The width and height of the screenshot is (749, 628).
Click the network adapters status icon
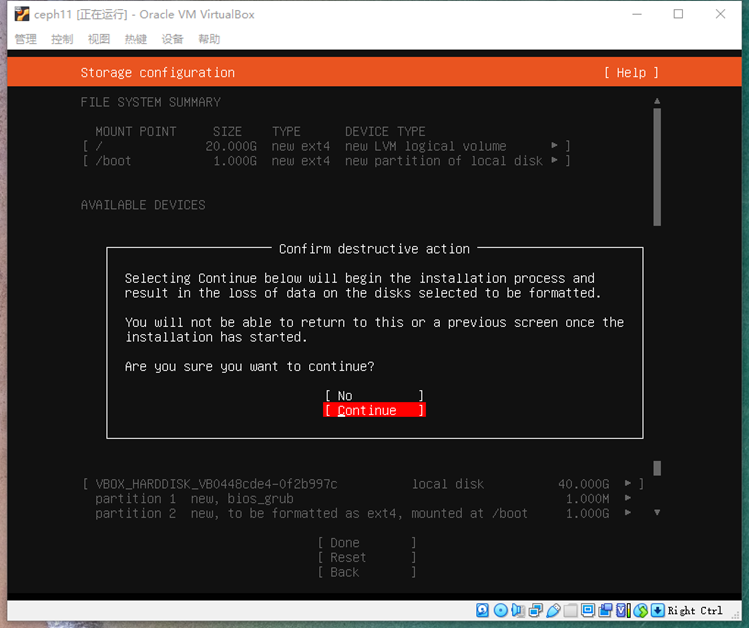[x=535, y=610]
